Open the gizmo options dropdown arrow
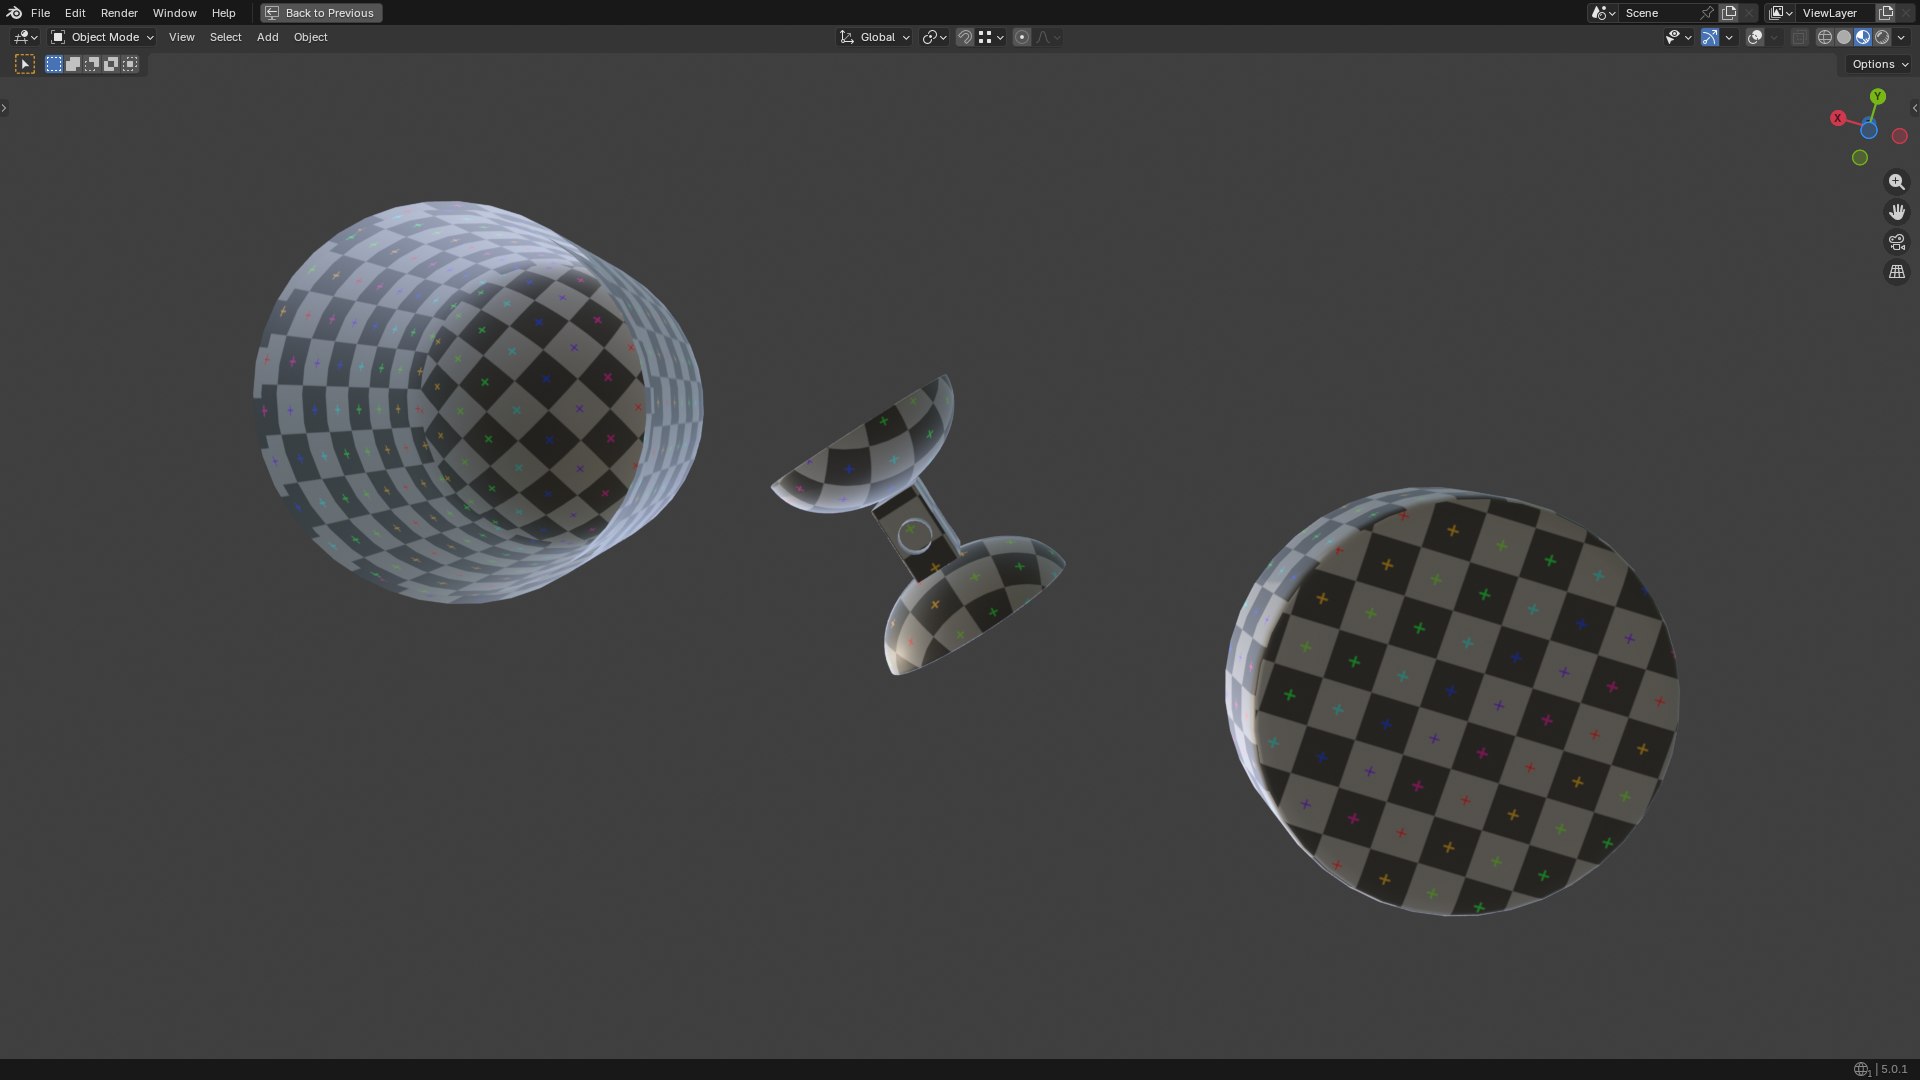The width and height of the screenshot is (1920, 1080). [1729, 37]
